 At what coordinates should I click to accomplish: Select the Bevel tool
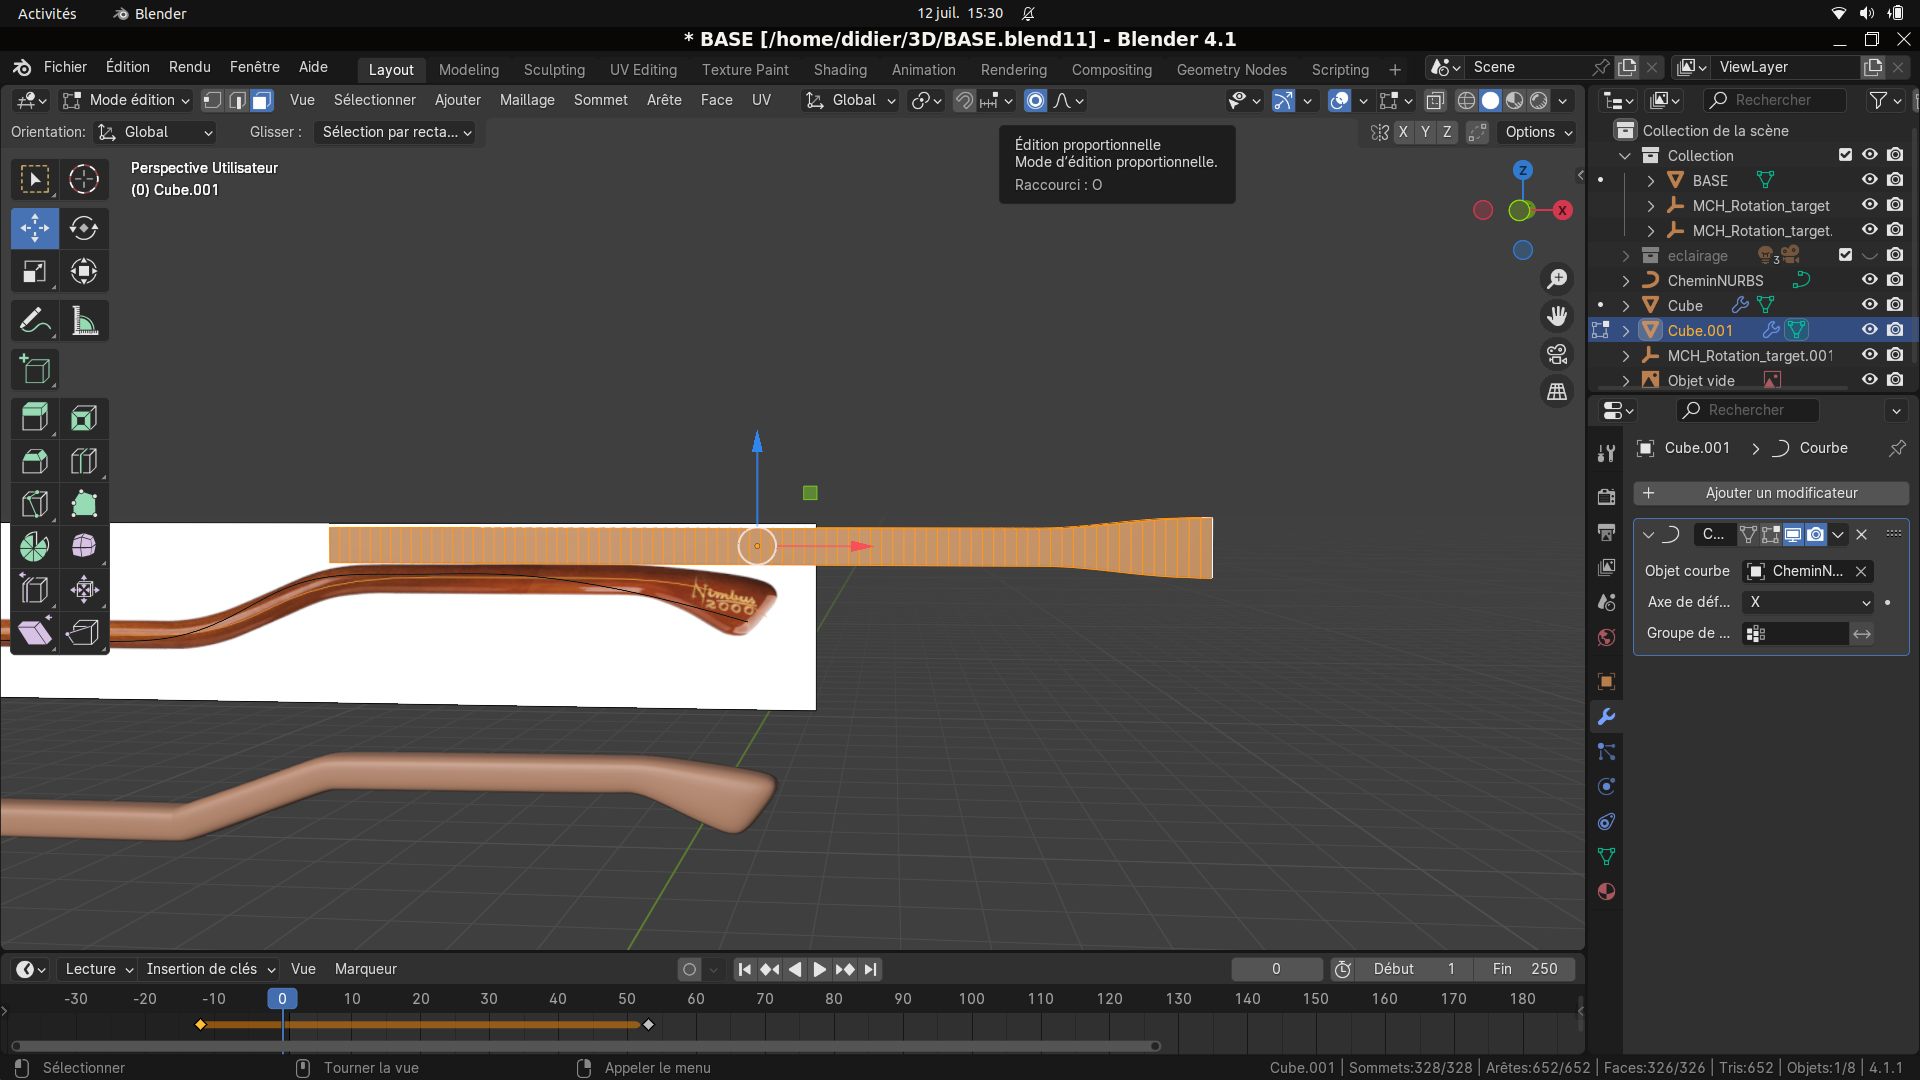35,461
